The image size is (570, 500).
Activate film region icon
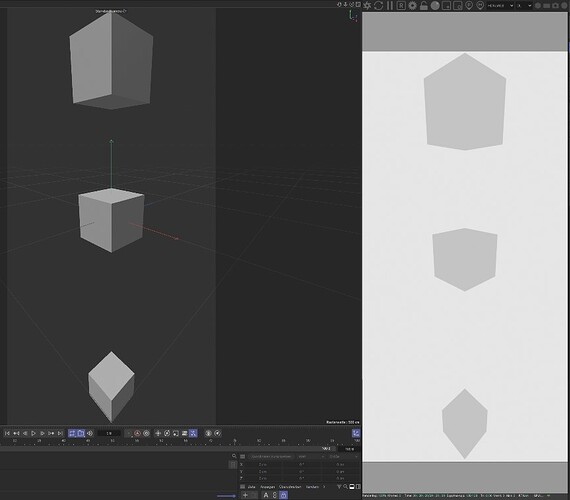[458, 5]
